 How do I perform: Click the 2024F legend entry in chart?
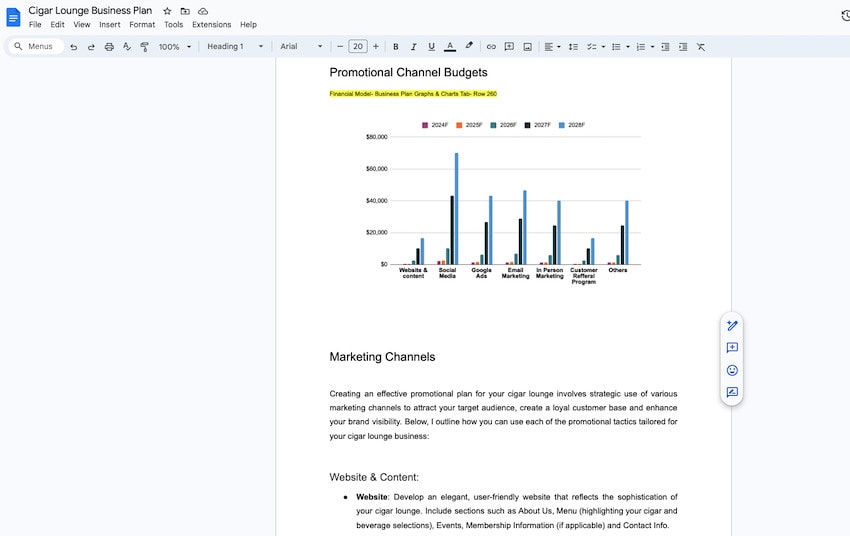pos(435,125)
